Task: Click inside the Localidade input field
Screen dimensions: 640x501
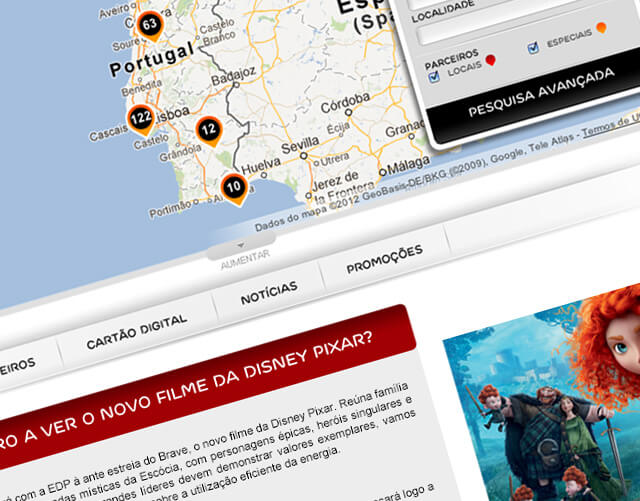Action: [527, 20]
